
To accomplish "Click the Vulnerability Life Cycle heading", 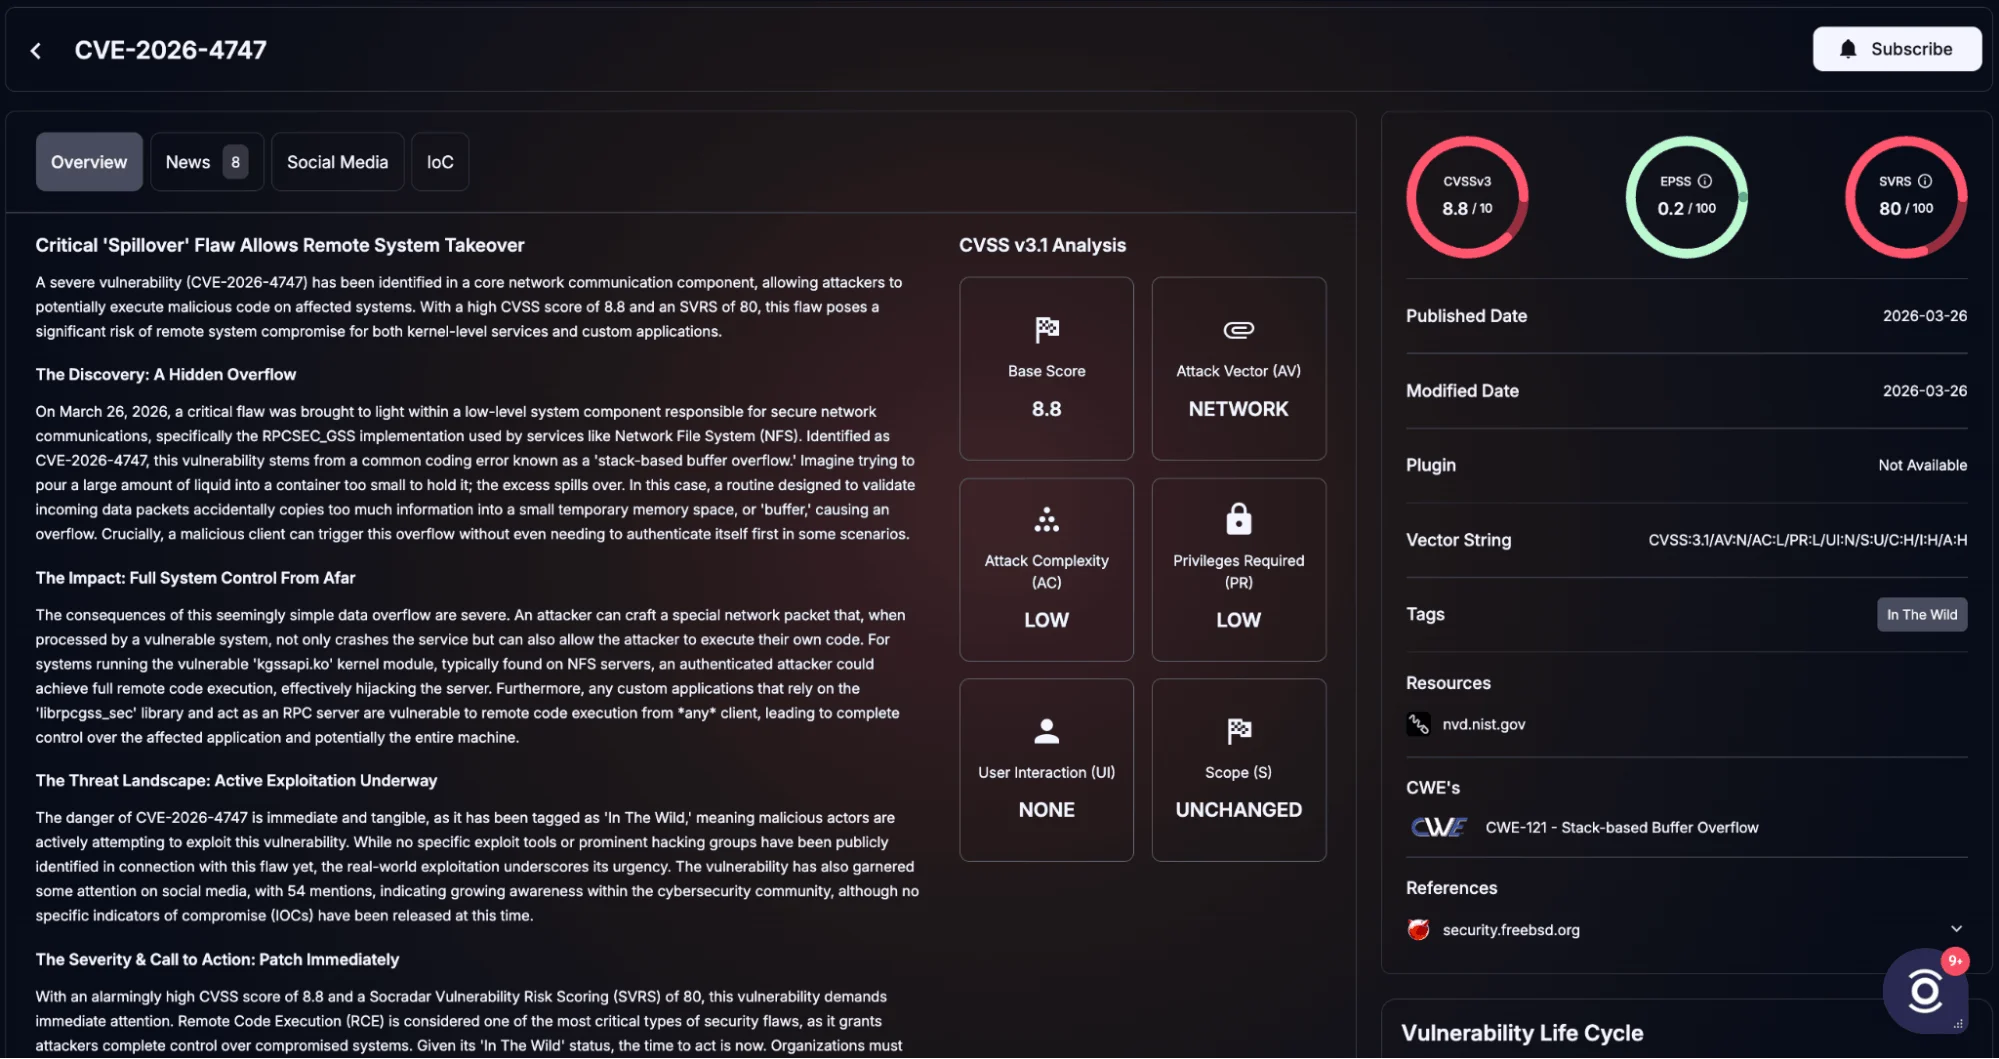I will click(x=1521, y=1033).
